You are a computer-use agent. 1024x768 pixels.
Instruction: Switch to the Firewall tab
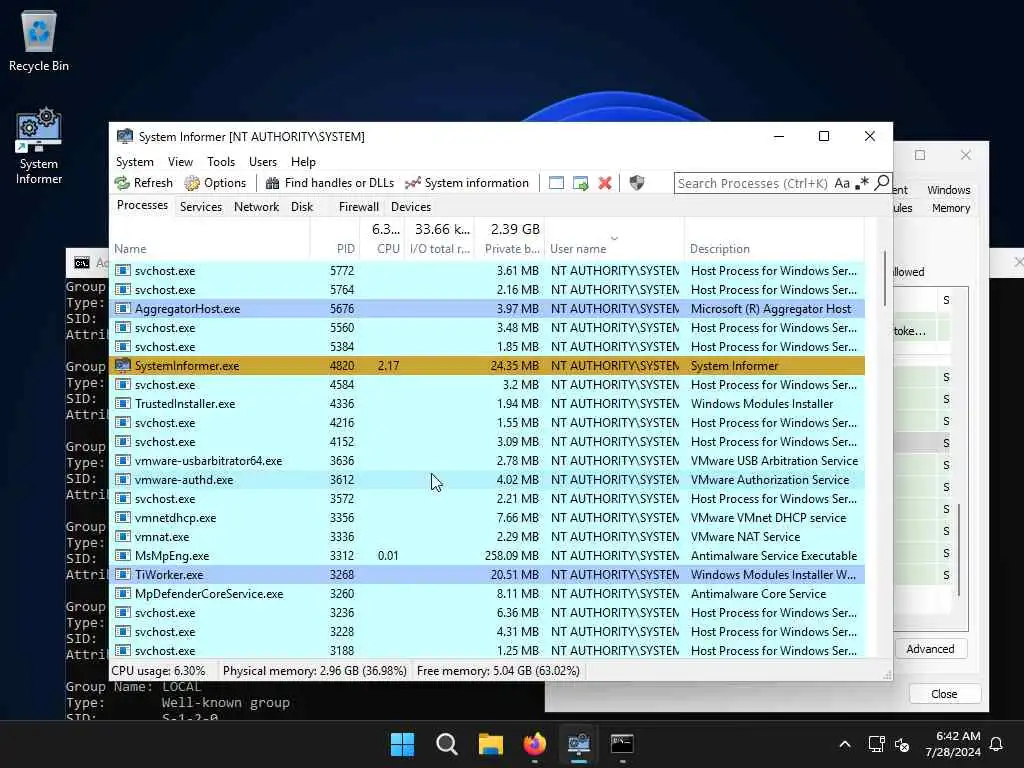tap(359, 206)
